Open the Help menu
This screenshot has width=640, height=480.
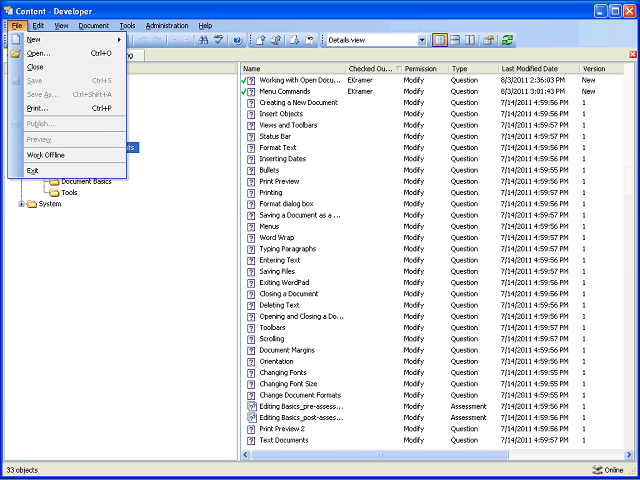pos(205,26)
